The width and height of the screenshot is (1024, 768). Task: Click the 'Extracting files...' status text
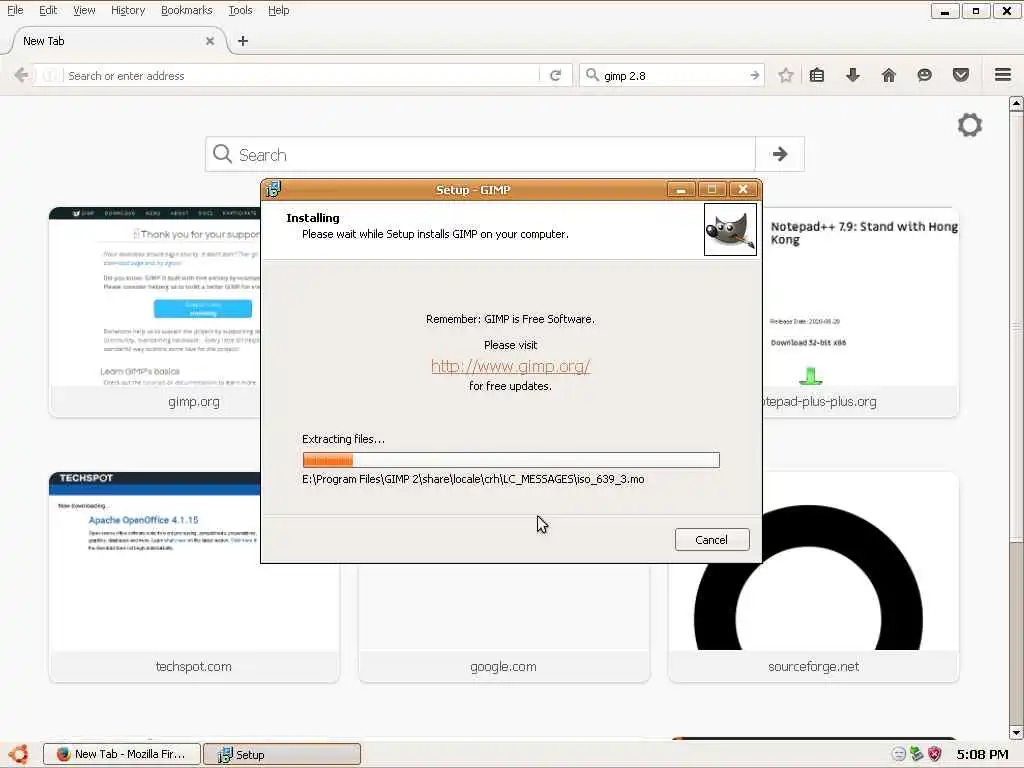coord(344,439)
